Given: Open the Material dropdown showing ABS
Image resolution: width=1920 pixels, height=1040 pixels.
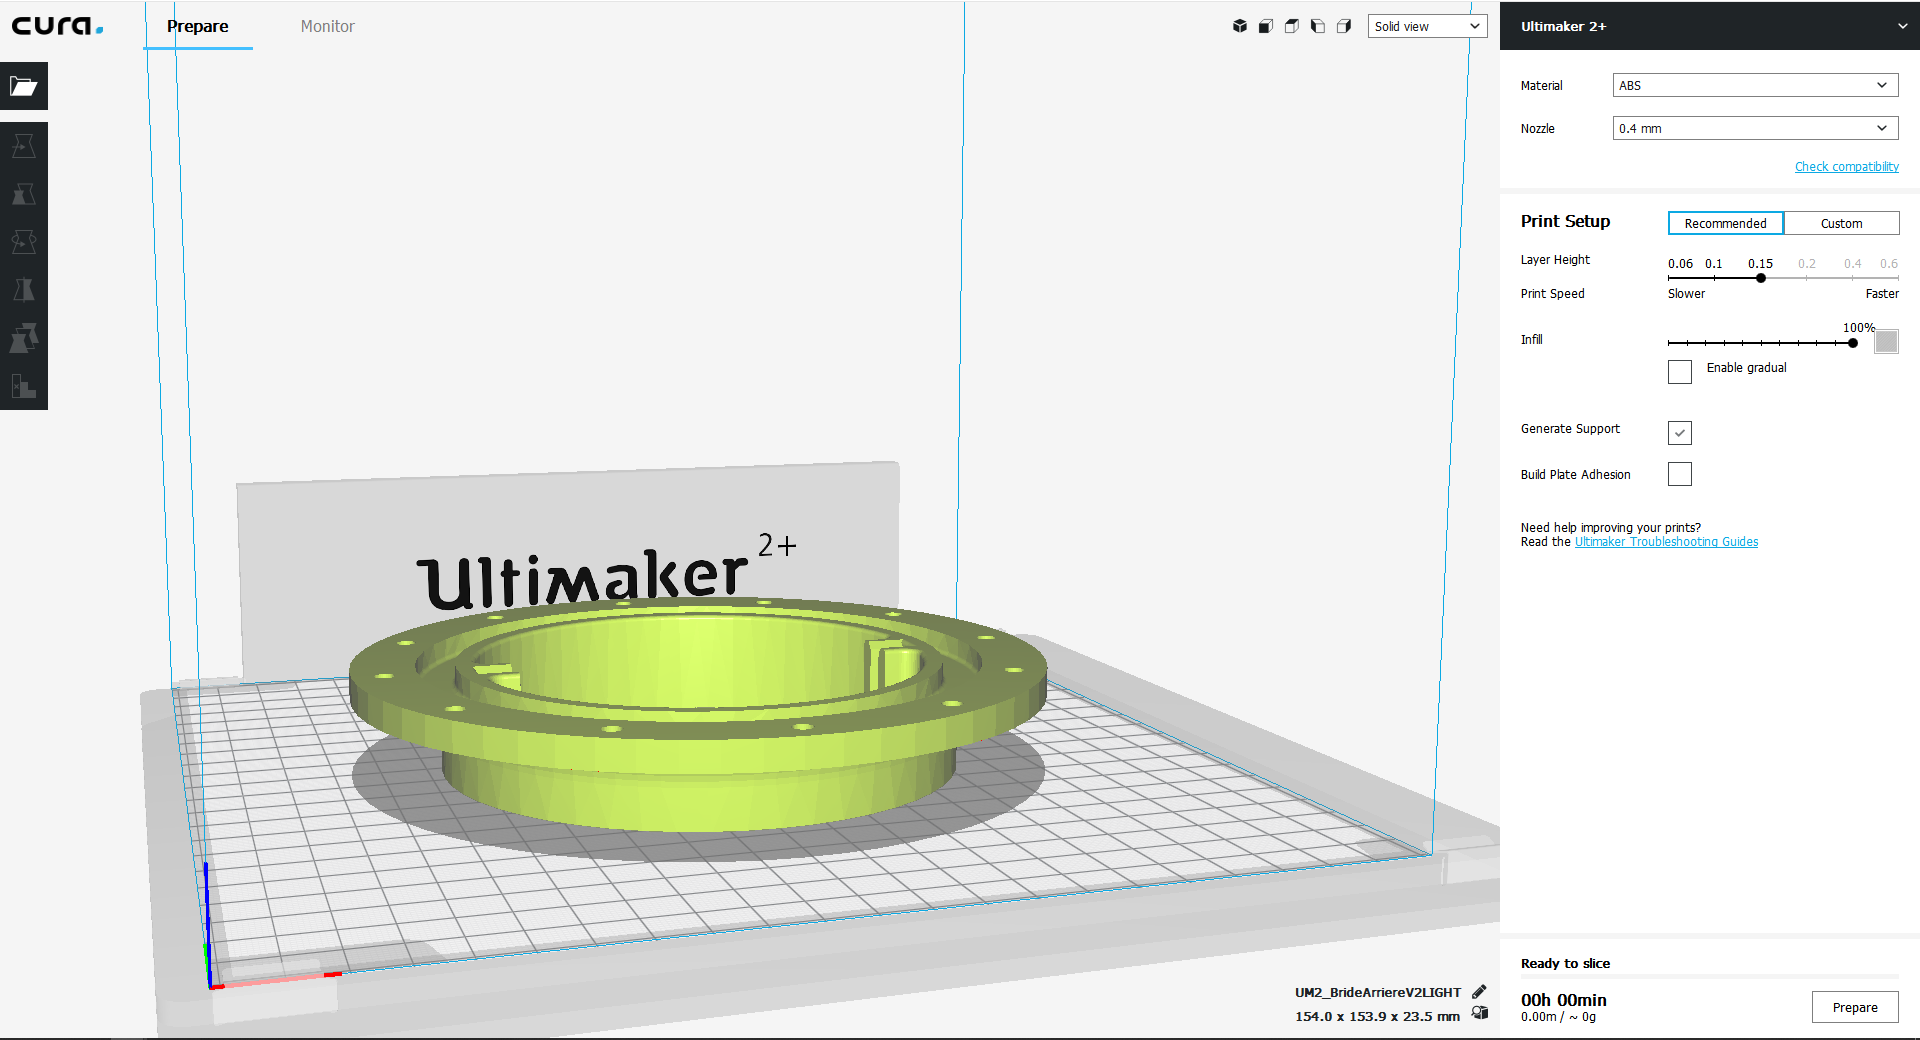Looking at the screenshot, I should [x=1755, y=85].
